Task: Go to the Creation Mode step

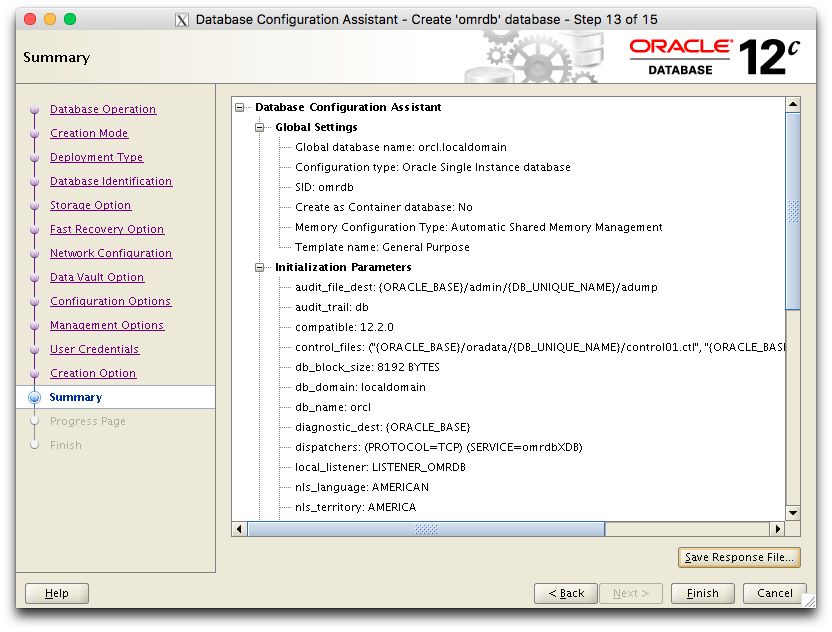Action: [89, 133]
